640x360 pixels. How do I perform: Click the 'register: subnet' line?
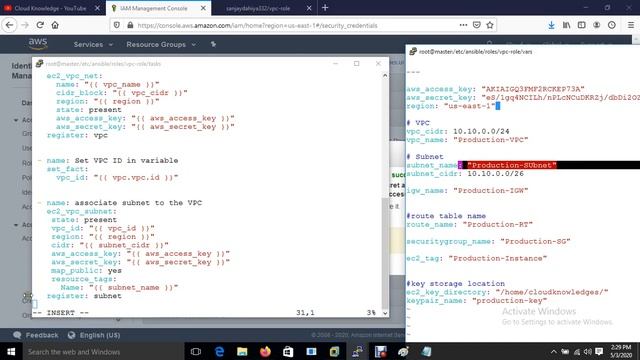pyautogui.click(x=84, y=296)
